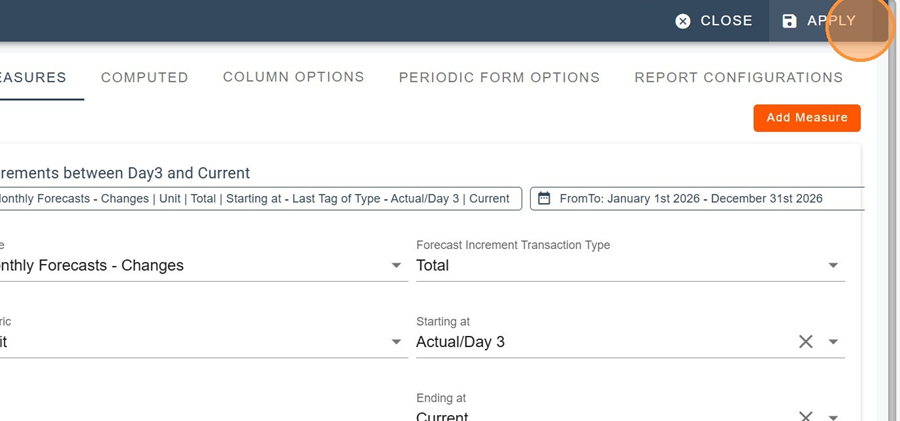The height and width of the screenshot is (421, 900).
Task: Select the PERIODIC FORM OPTIONS tab
Action: pyautogui.click(x=499, y=77)
